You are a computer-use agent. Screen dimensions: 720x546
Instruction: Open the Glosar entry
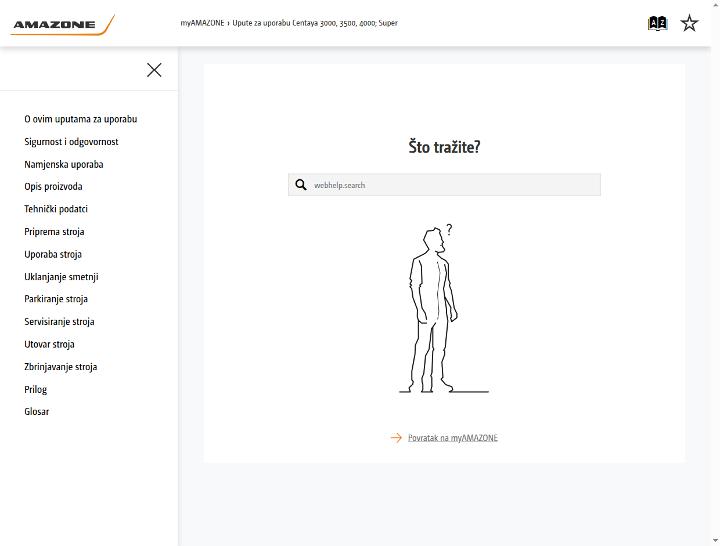click(x=37, y=411)
